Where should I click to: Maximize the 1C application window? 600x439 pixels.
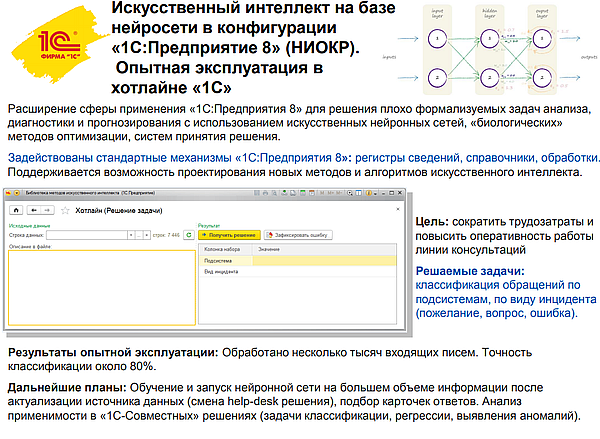click(x=391, y=193)
